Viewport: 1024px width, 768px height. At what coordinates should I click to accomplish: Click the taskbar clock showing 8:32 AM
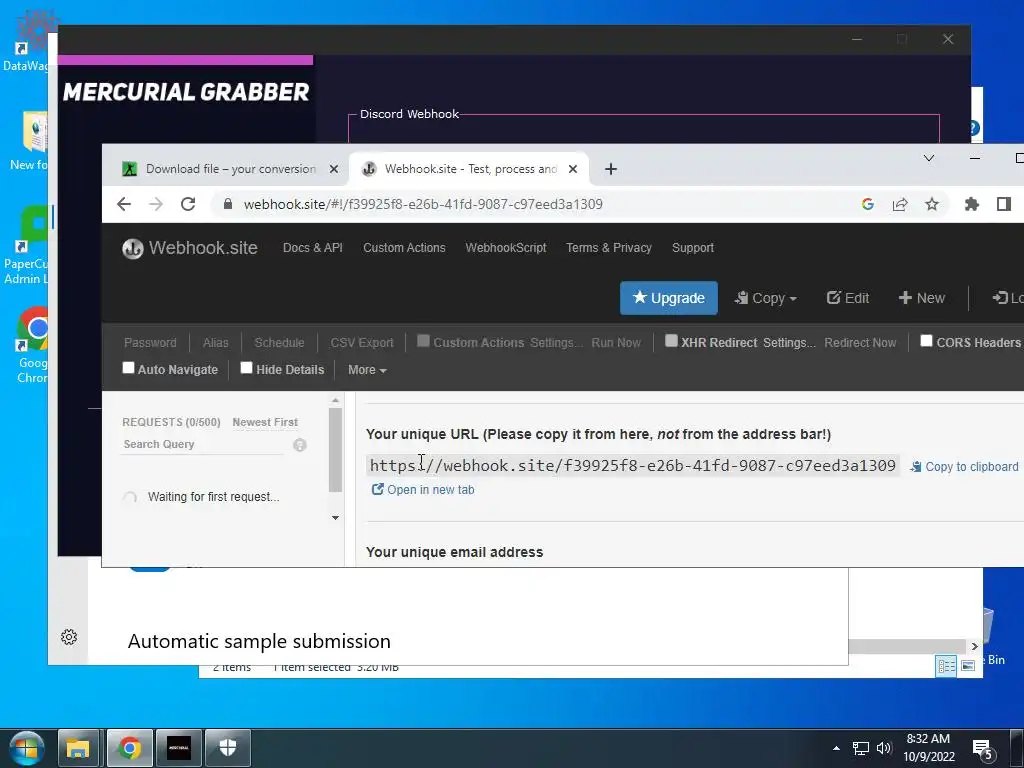(929, 748)
